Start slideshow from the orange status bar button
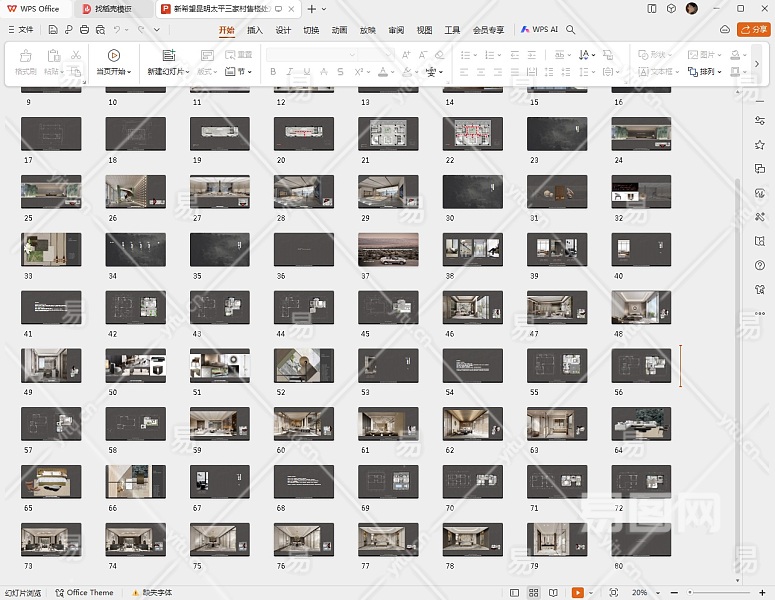This screenshot has width=775, height=600. pyautogui.click(x=578, y=593)
